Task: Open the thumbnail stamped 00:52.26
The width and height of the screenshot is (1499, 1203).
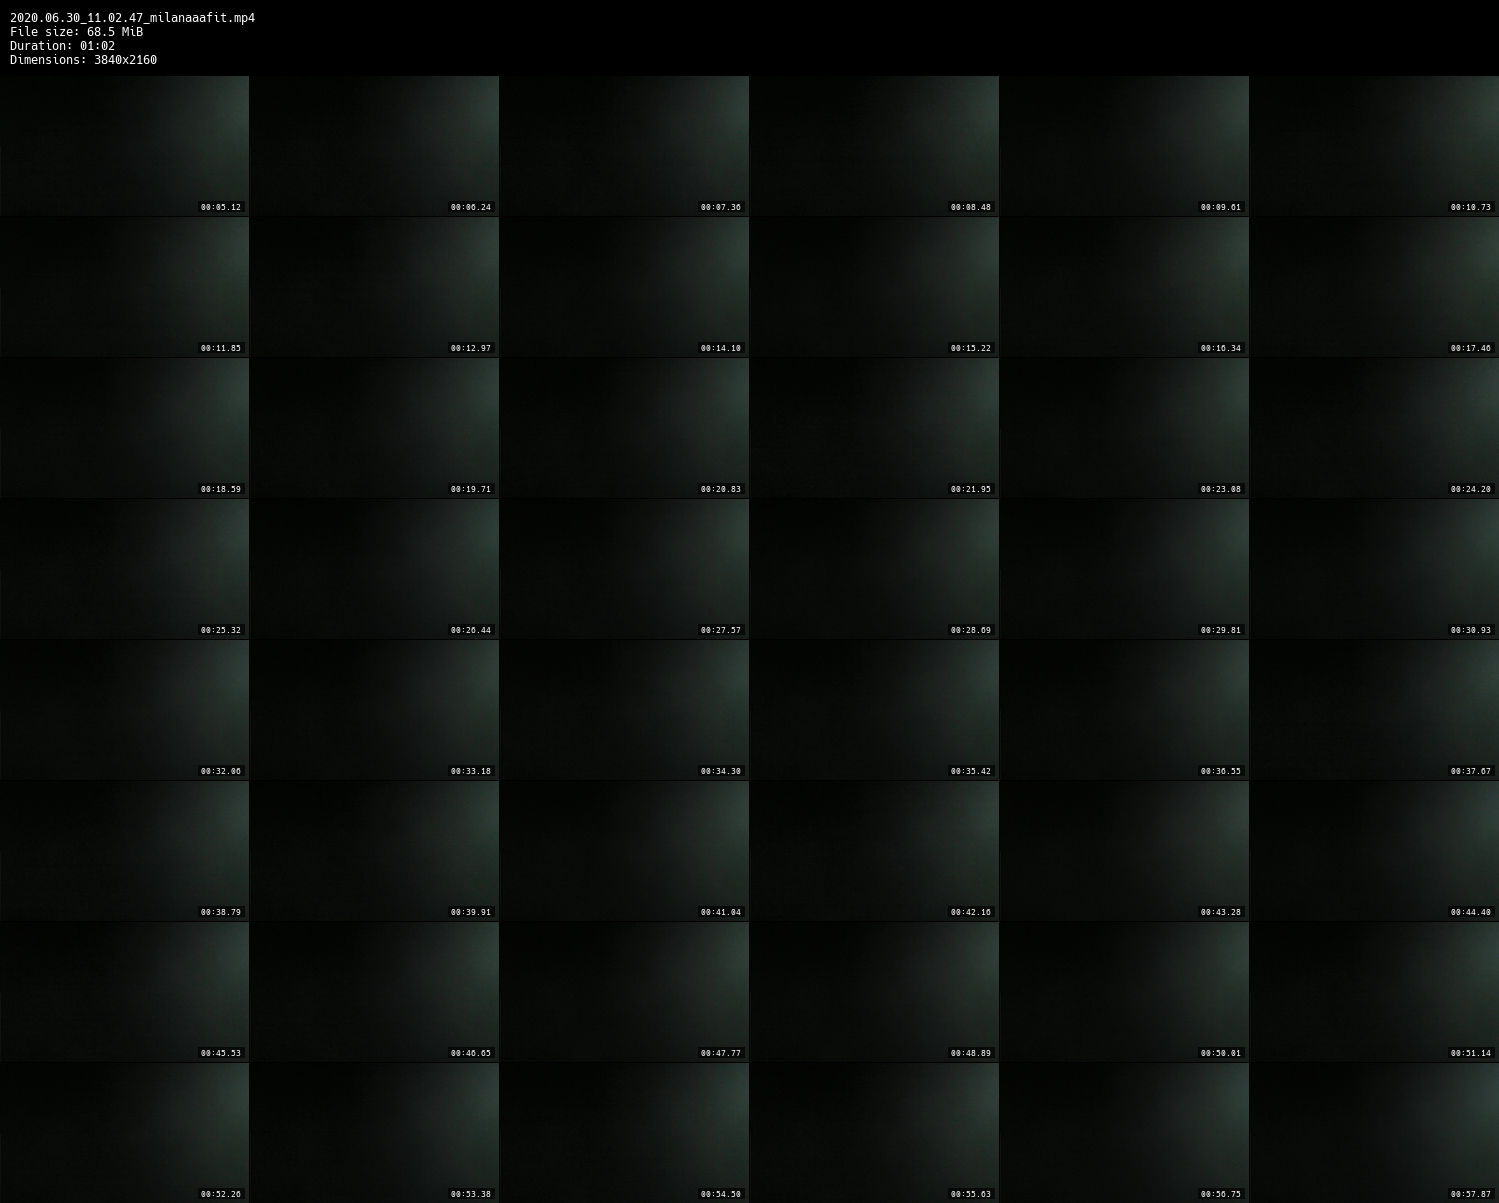Action: pos(124,1133)
